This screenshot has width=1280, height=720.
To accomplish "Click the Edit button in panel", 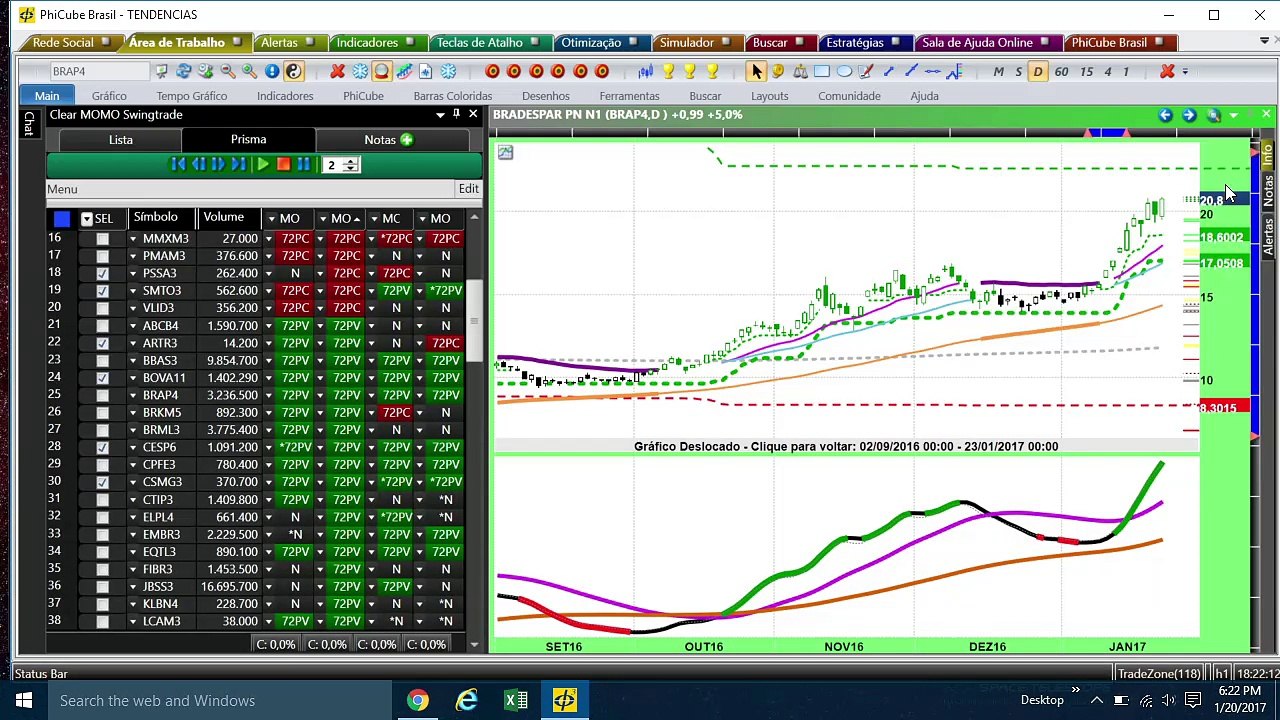I will (x=468, y=189).
